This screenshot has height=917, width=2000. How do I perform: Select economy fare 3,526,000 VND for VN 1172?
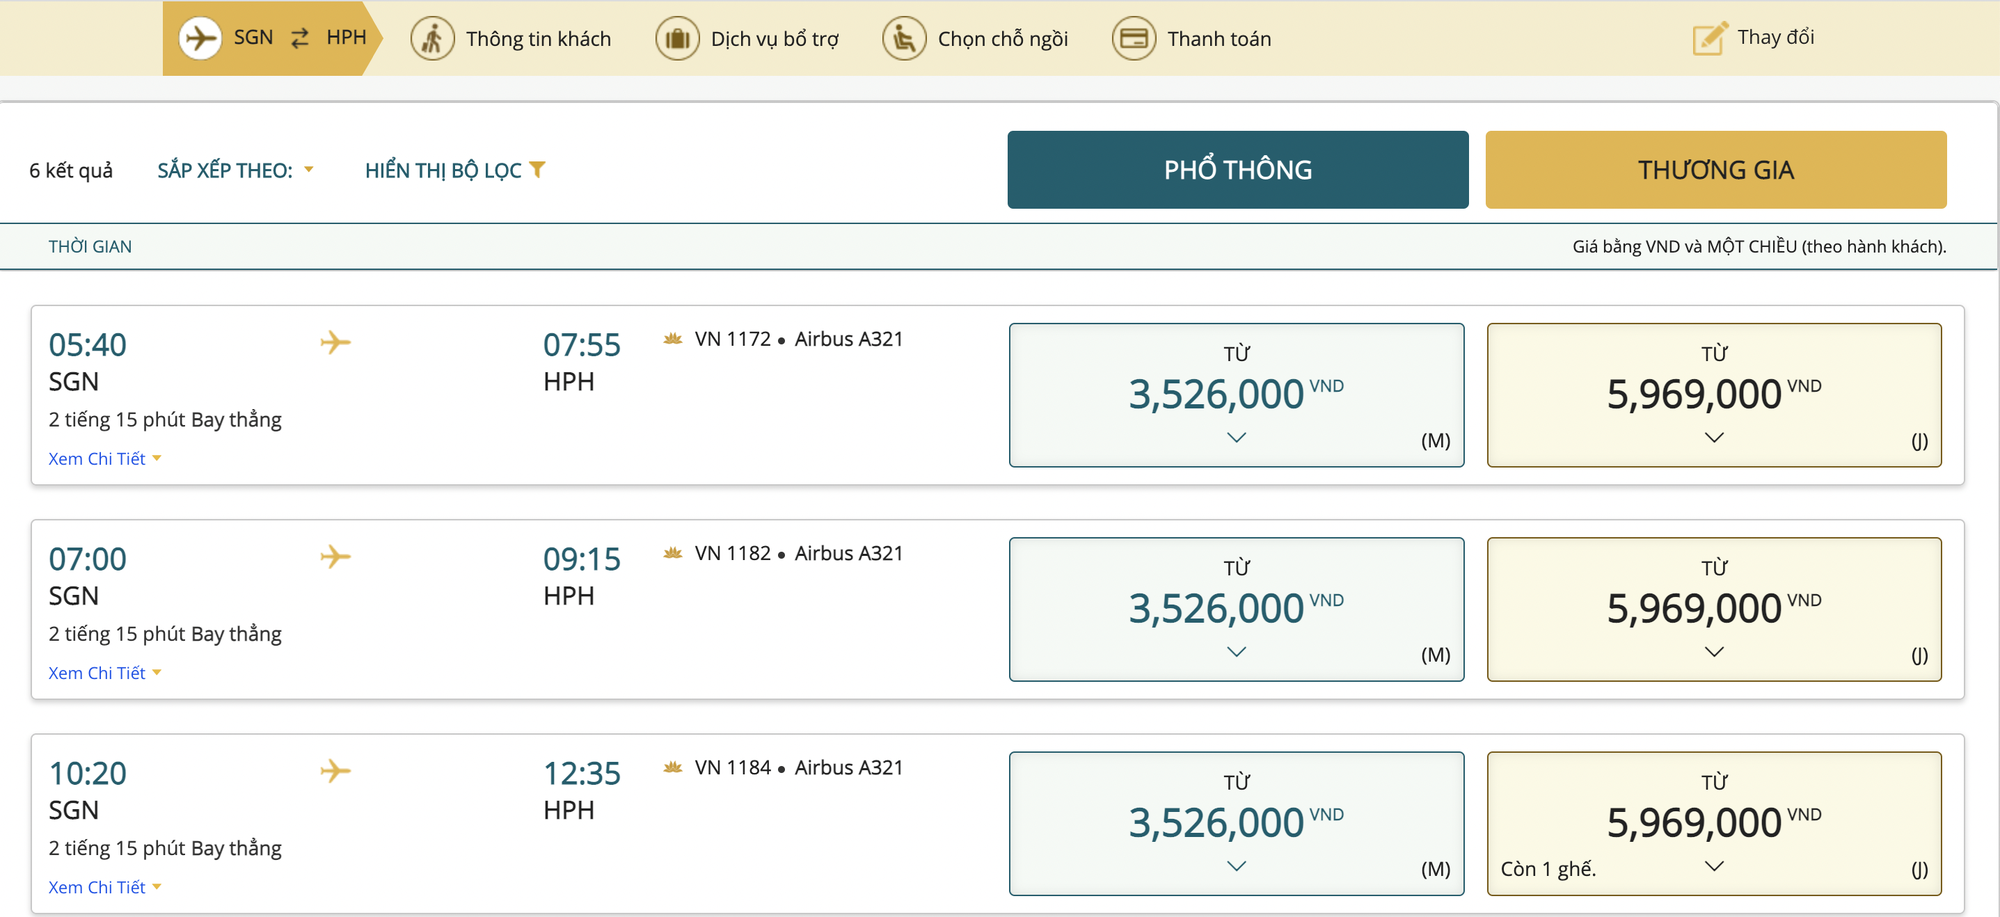tap(1236, 394)
